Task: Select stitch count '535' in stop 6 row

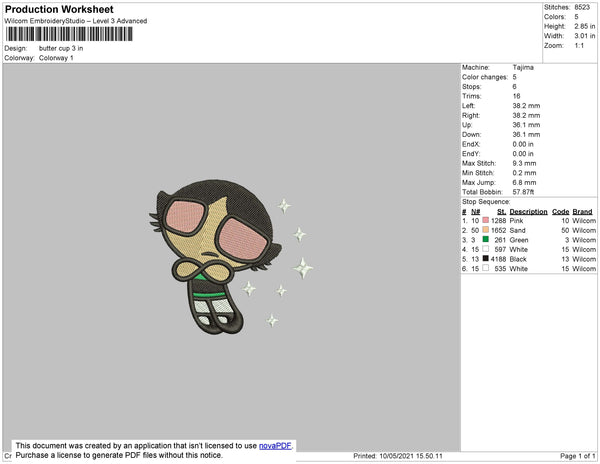Action: point(501,269)
